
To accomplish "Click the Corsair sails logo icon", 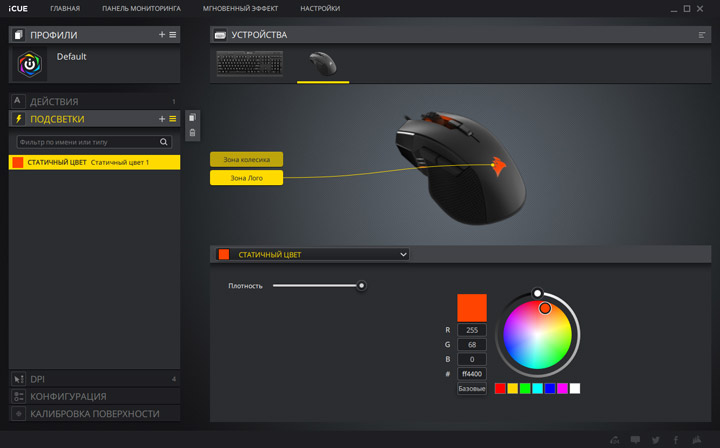I will click(x=697, y=439).
